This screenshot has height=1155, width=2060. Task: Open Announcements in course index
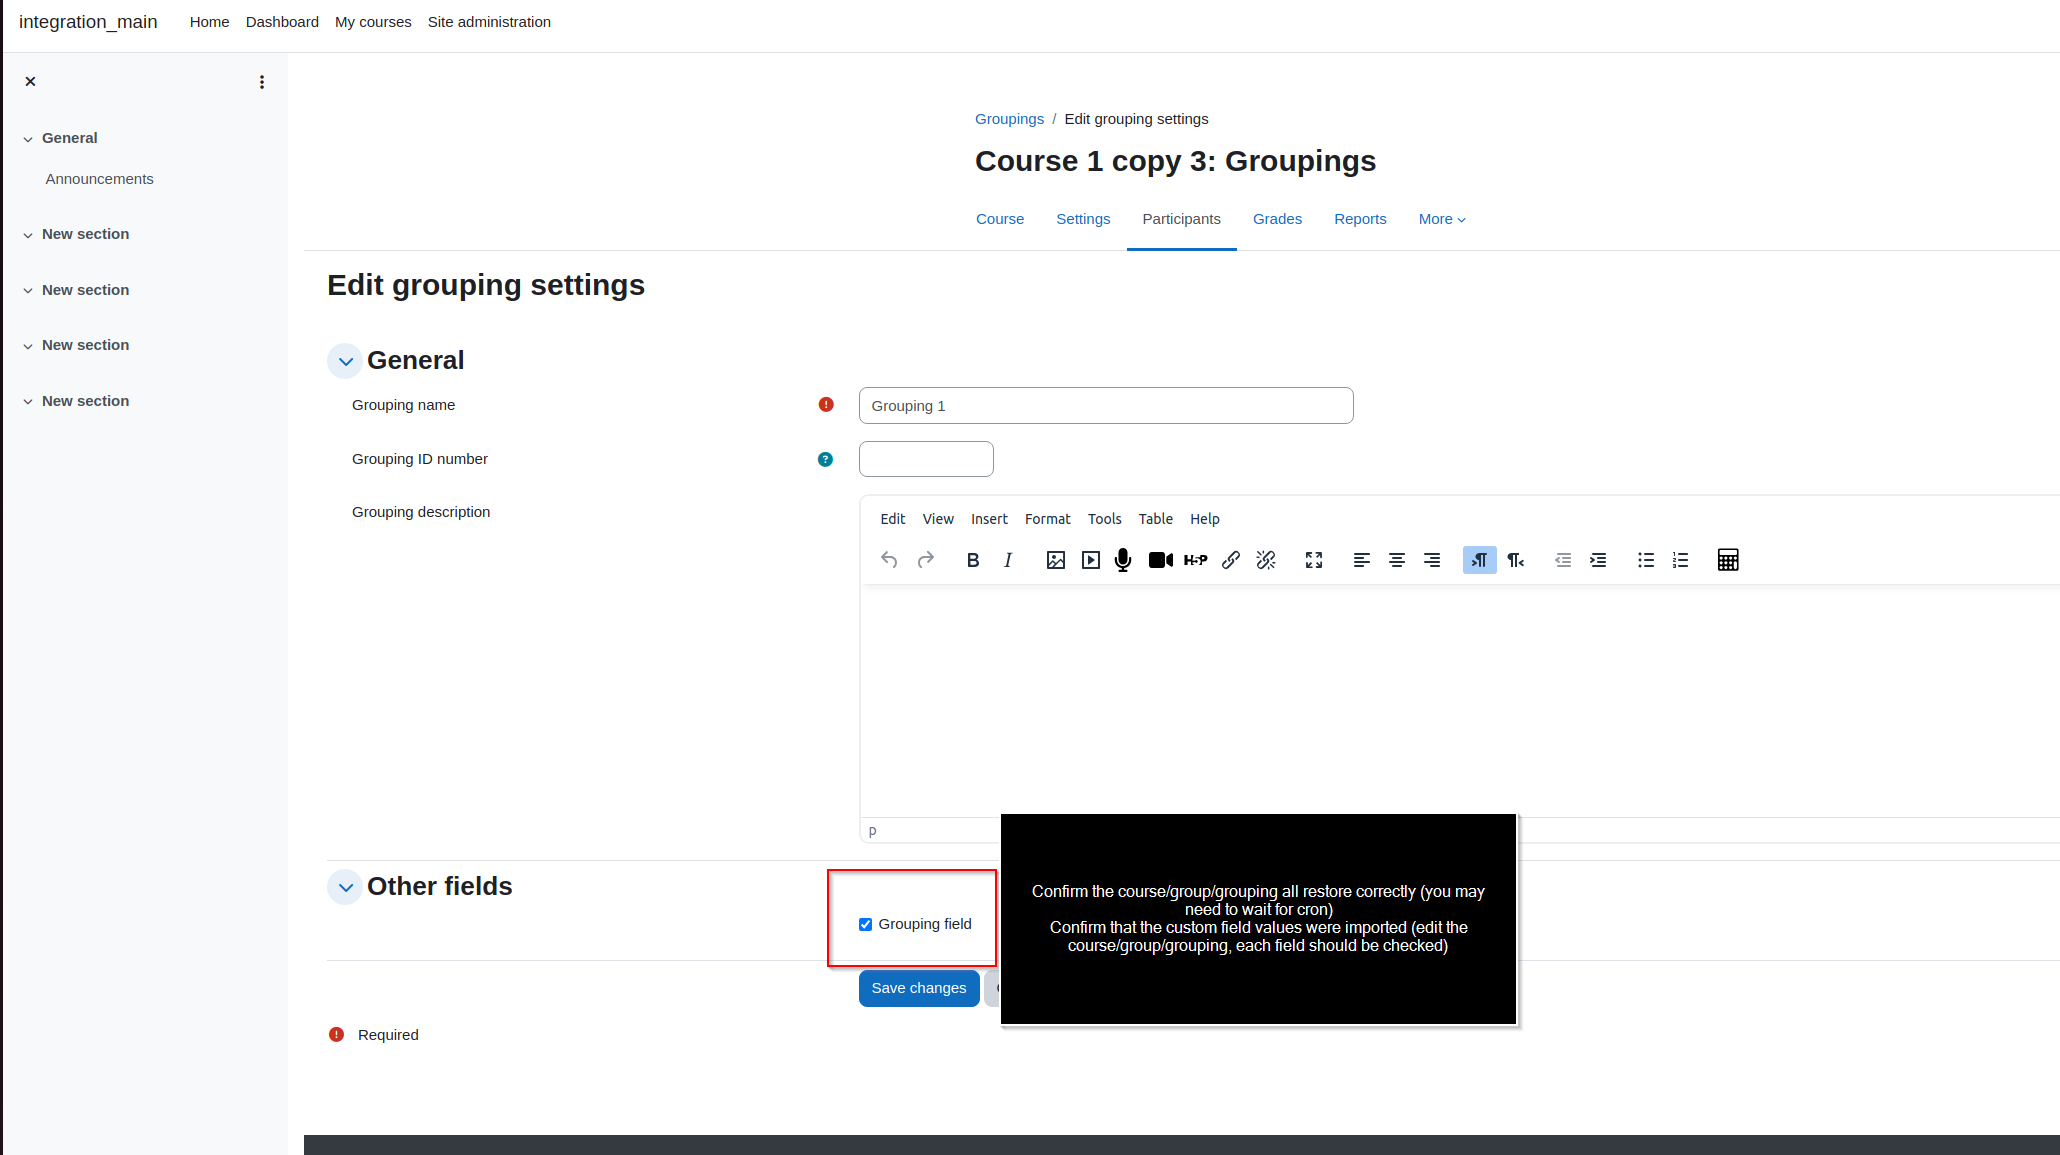click(99, 179)
